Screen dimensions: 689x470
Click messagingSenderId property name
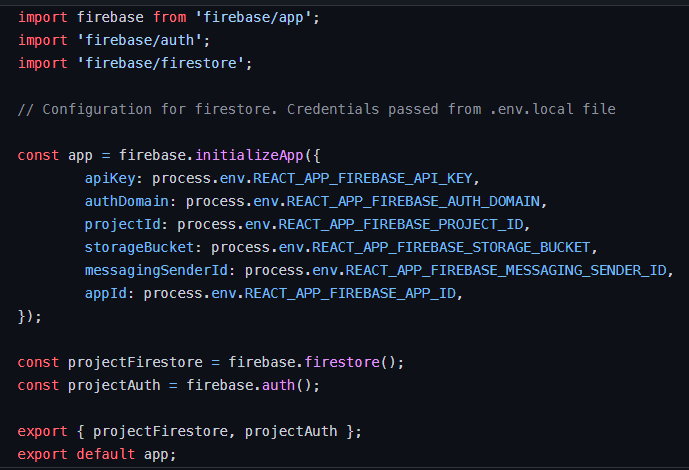[x=156, y=271]
